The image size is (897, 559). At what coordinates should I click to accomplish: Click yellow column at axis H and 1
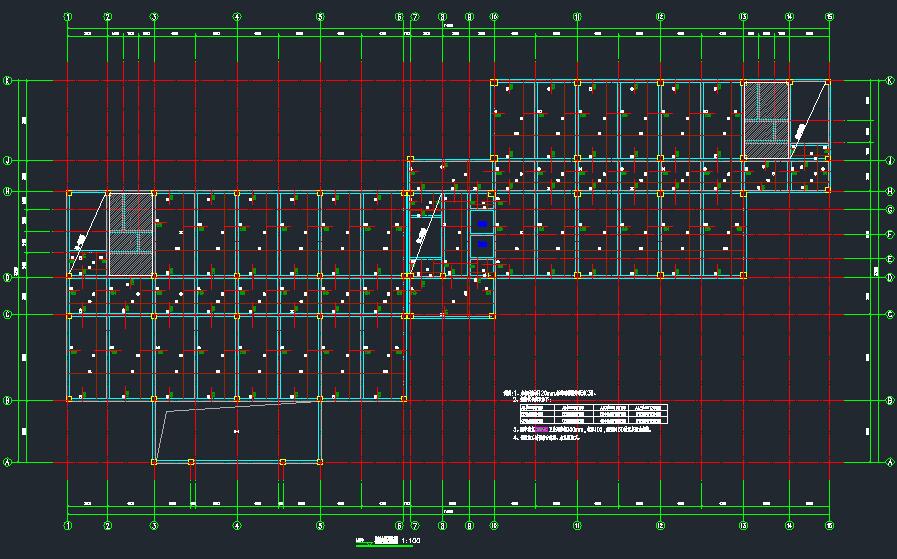pos(68,192)
